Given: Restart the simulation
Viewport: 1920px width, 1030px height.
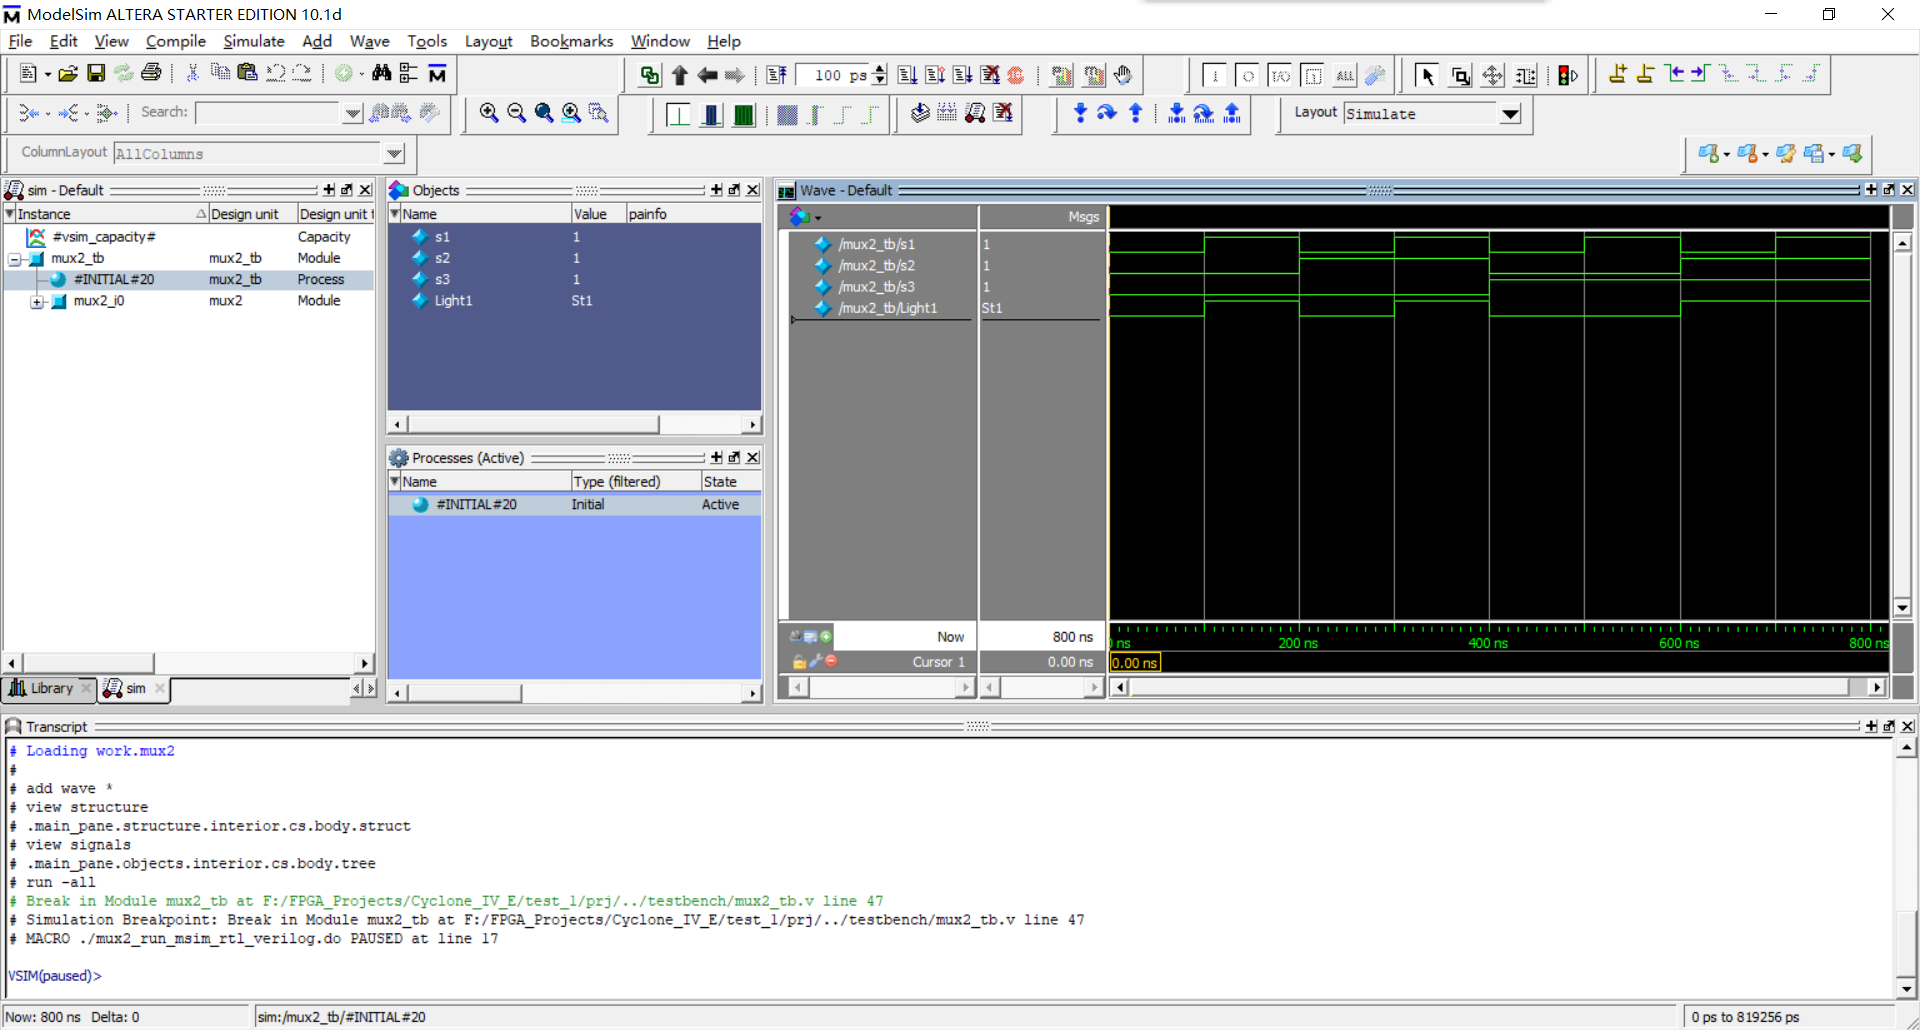Looking at the screenshot, I should (777, 74).
